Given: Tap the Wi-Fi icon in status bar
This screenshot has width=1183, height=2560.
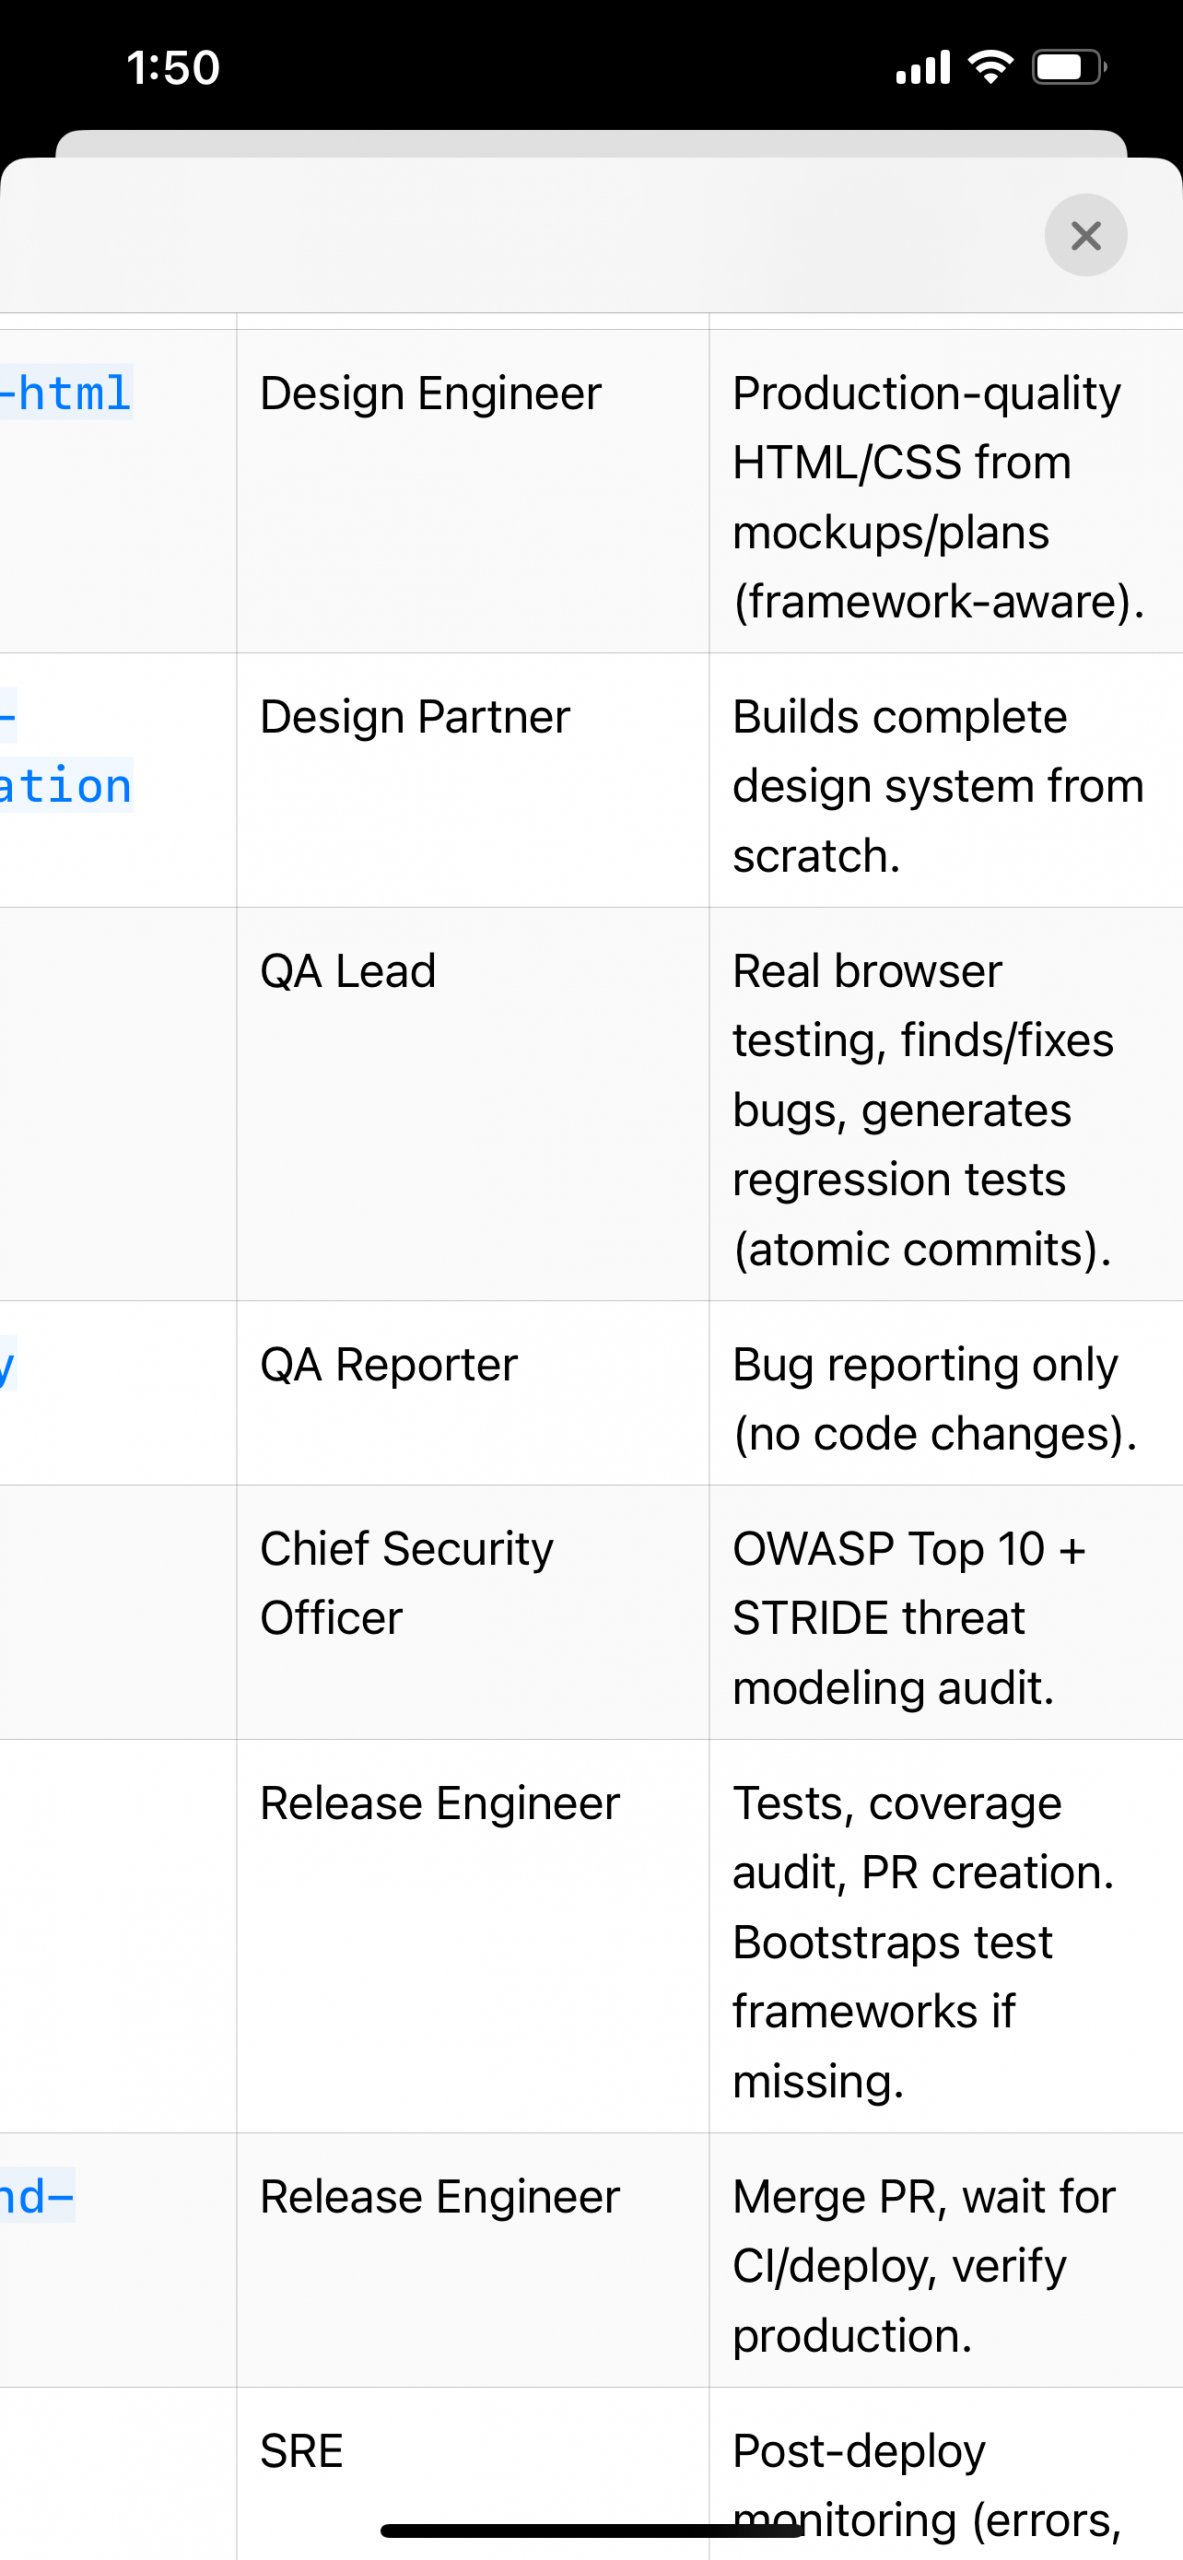Looking at the screenshot, I should (x=990, y=67).
